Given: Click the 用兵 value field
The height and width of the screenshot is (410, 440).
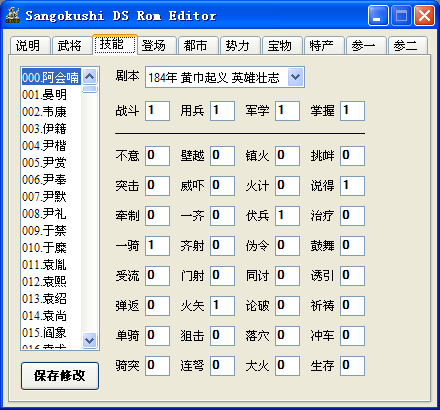Looking at the screenshot, I should 222,111.
